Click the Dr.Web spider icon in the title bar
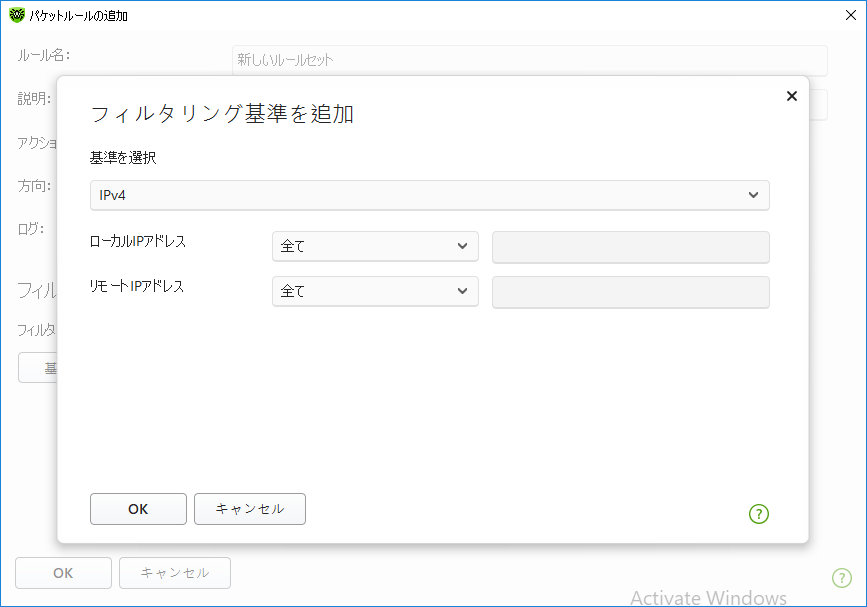 point(17,15)
